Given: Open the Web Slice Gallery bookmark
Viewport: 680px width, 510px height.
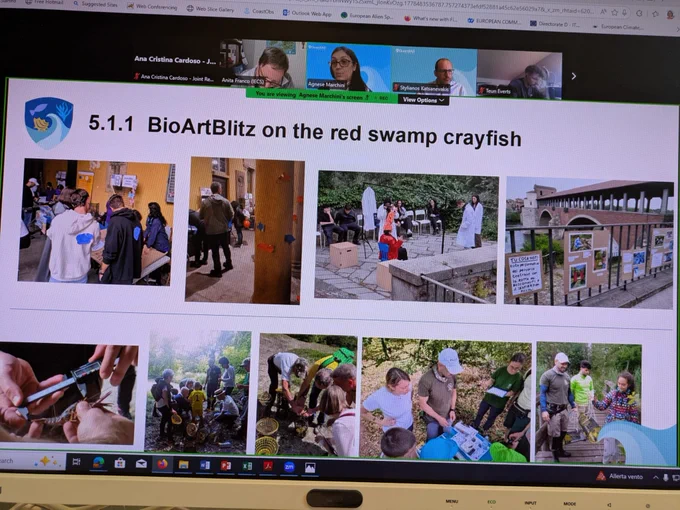Looking at the screenshot, I should pyautogui.click(x=211, y=9).
